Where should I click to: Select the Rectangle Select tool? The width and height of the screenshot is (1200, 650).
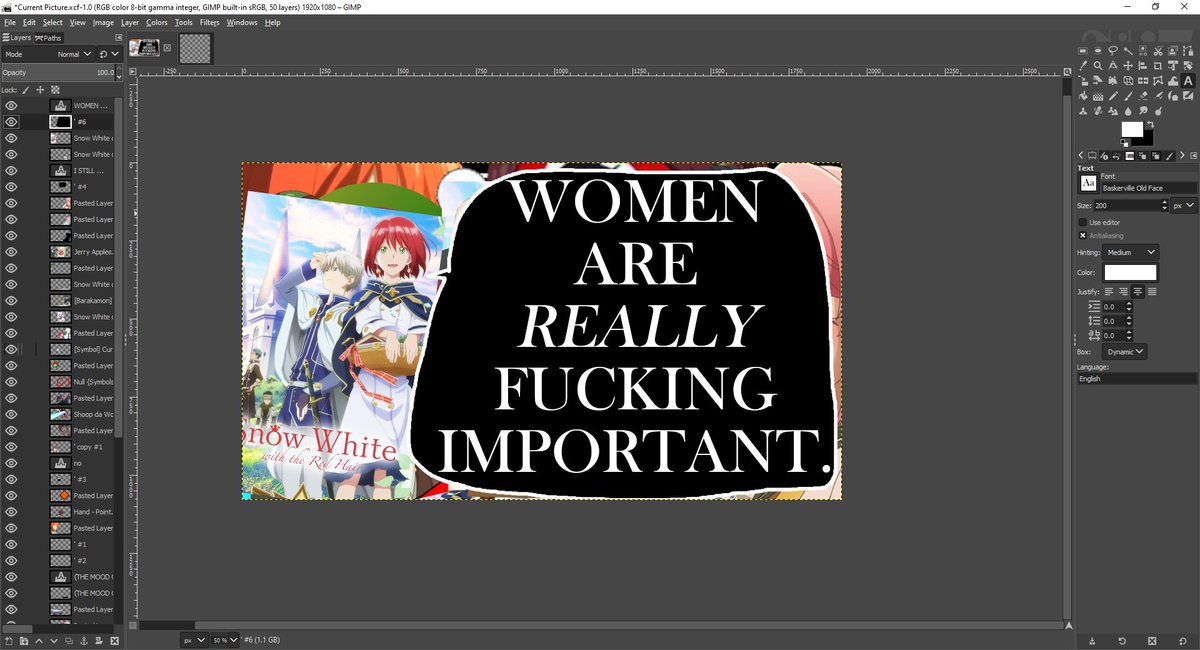click(x=1083, y=51)
